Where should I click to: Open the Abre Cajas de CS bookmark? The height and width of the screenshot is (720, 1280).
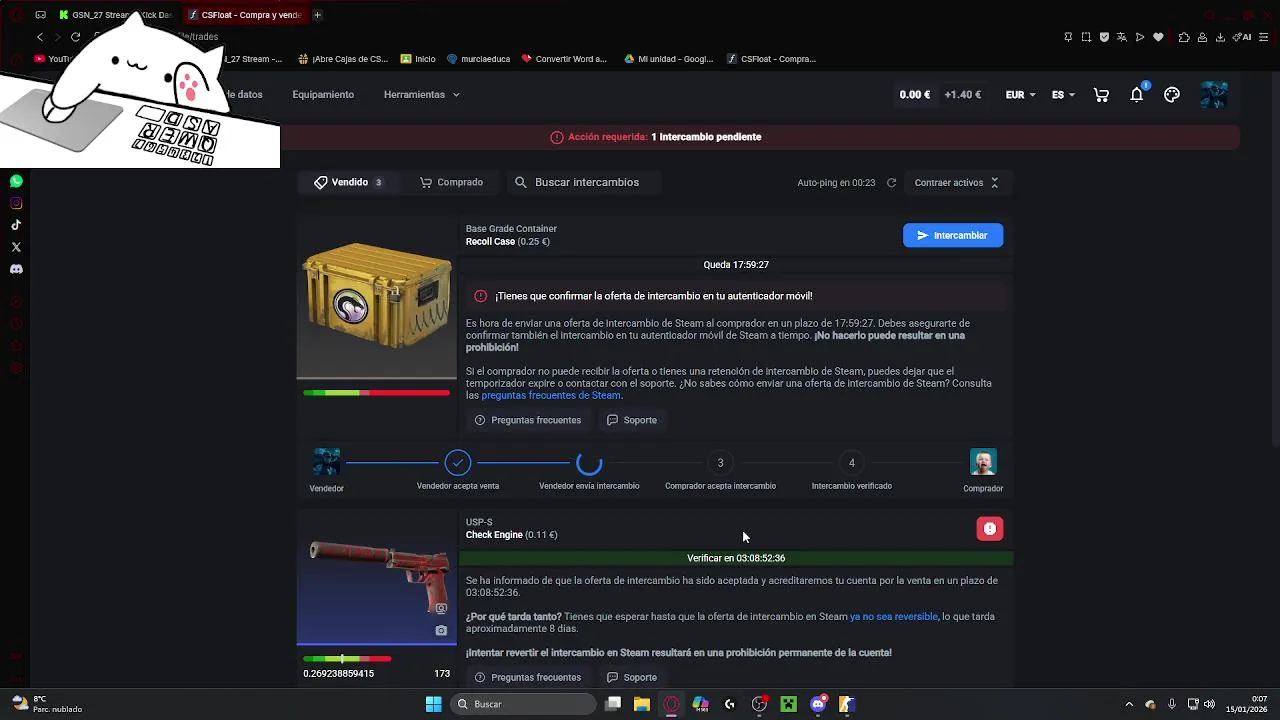(x=343, y=59)
